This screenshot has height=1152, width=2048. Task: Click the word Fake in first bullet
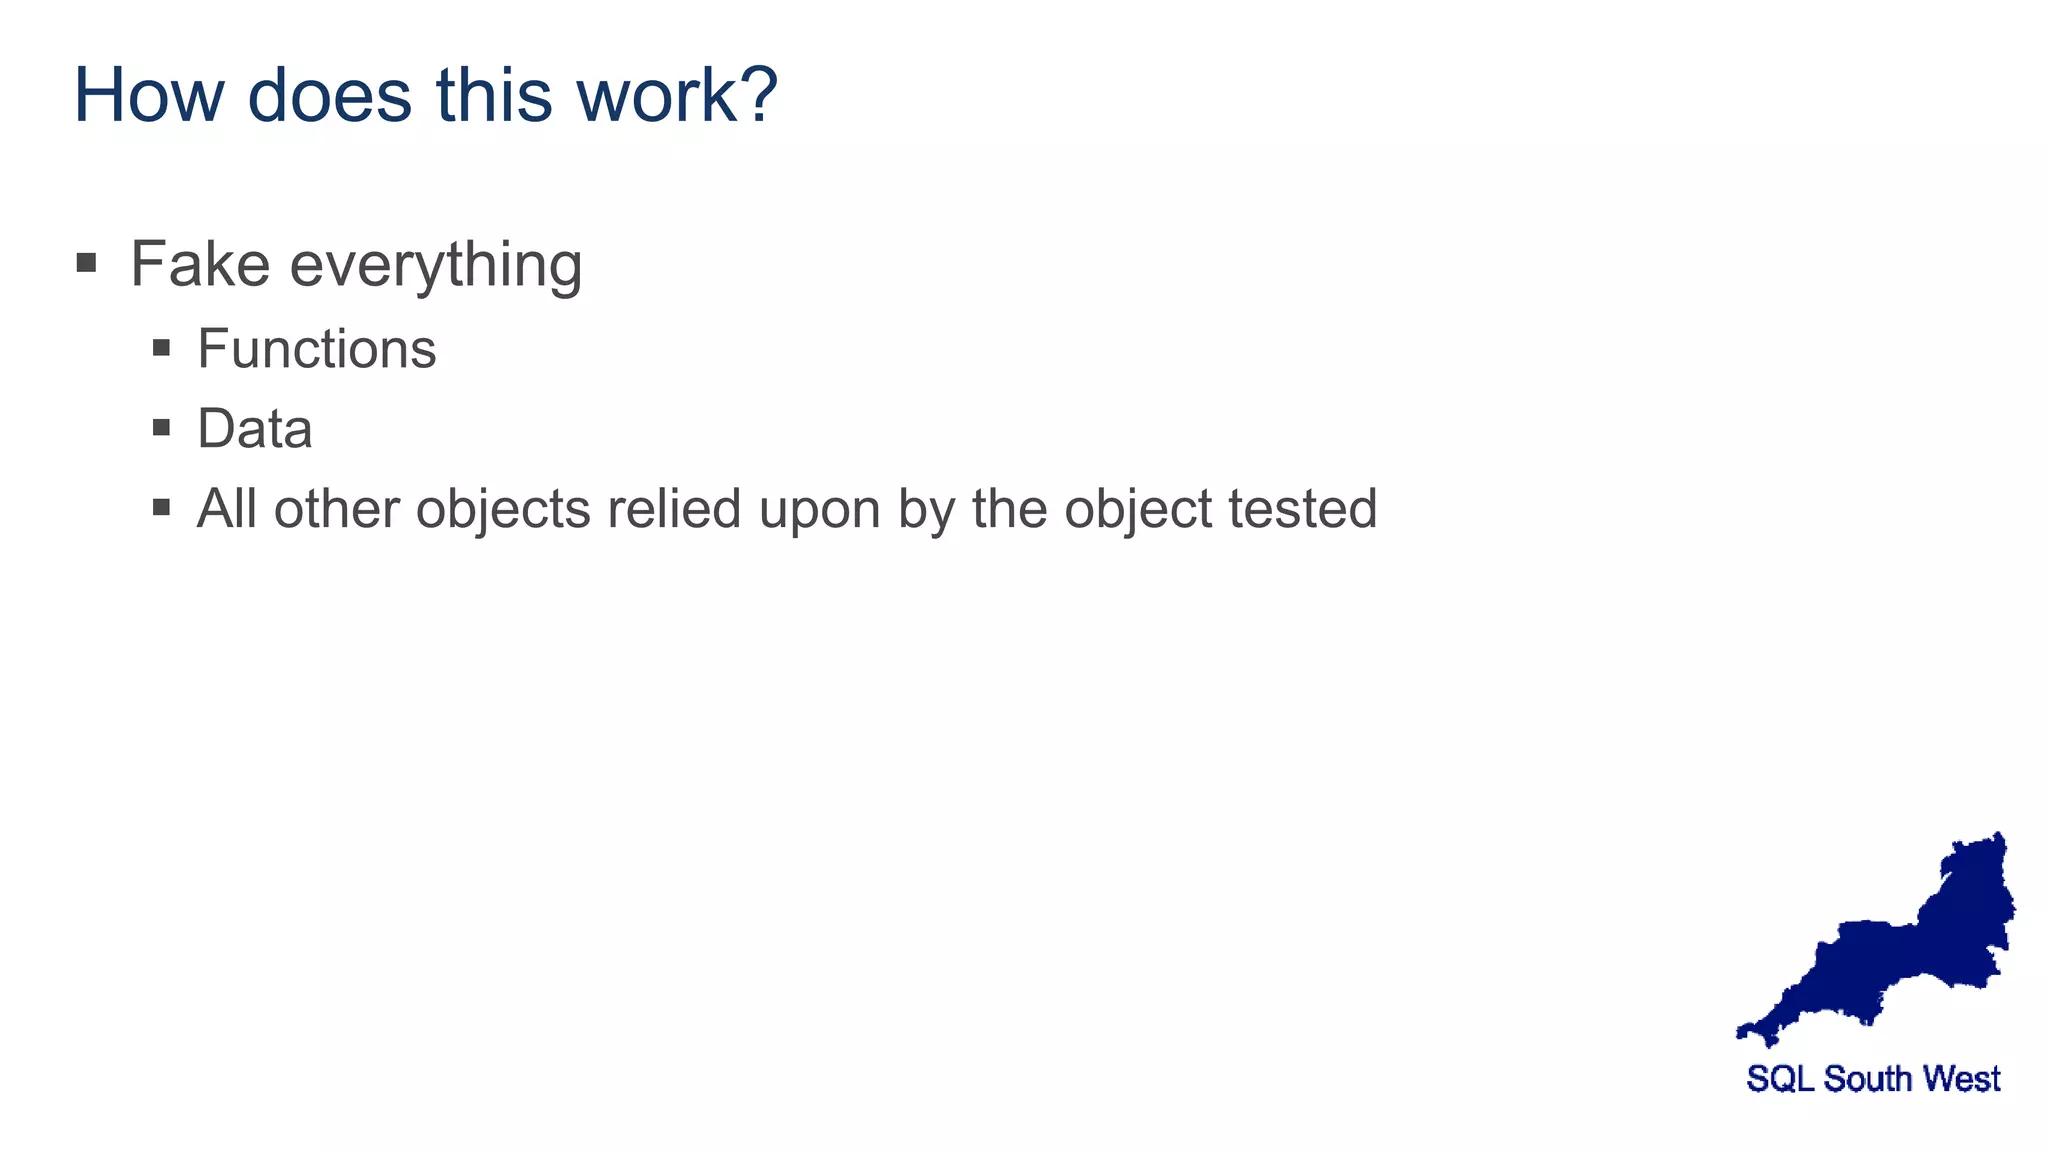pyautogui.click(x=200, y=265)
